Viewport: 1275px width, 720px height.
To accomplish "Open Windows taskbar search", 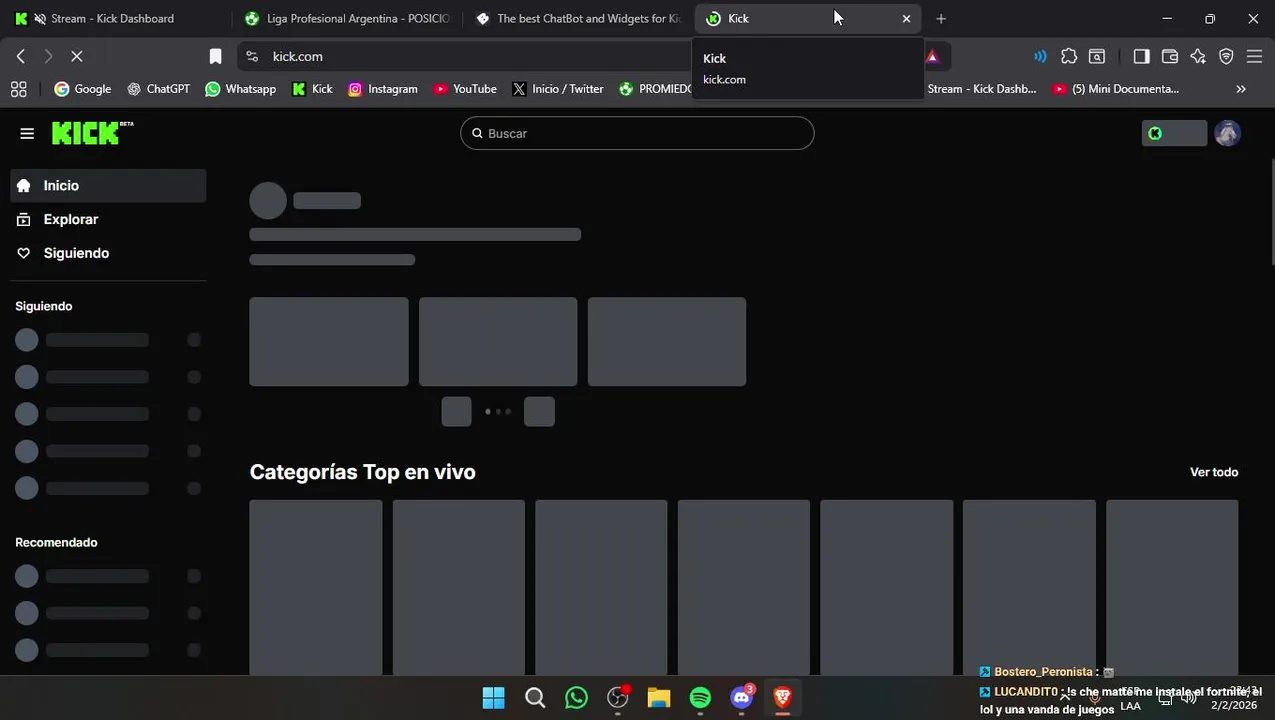I will click(x=535, y=697).
